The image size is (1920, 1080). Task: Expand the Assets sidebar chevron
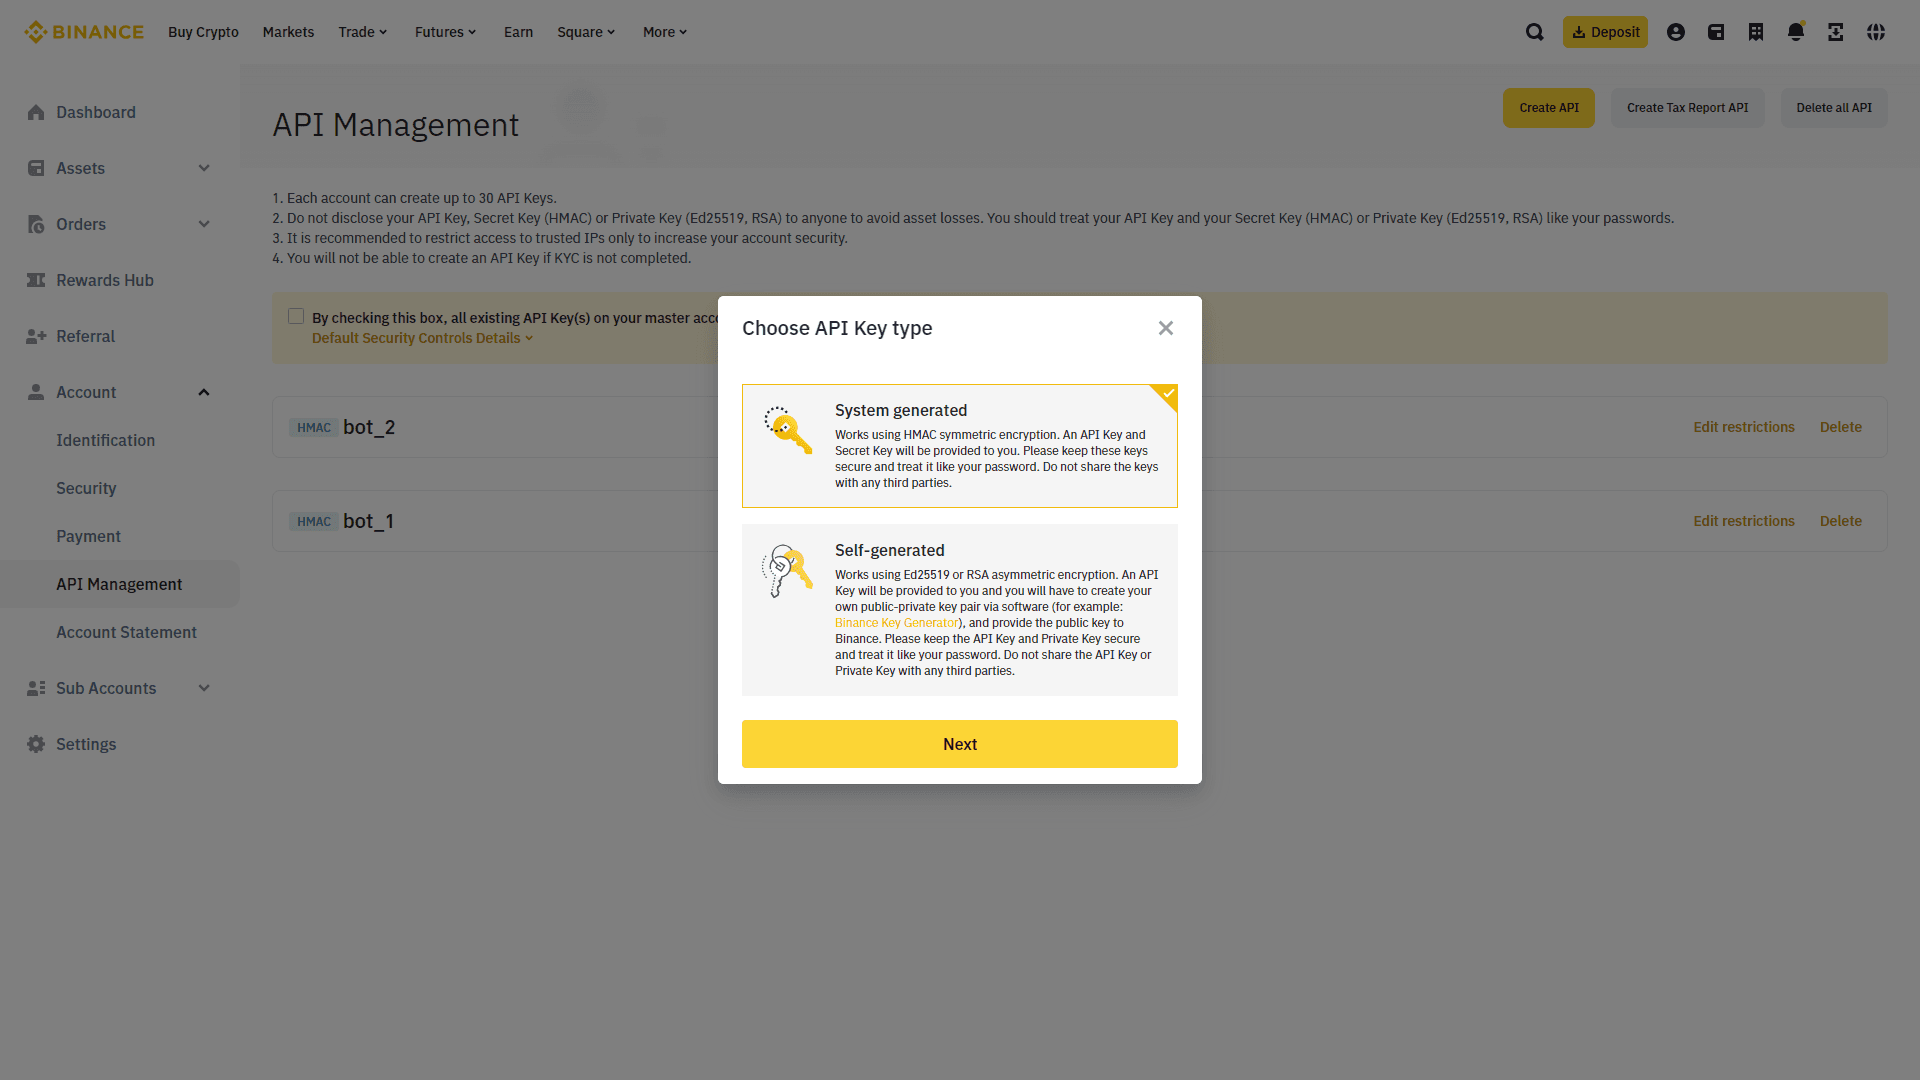(x=204, y=168)
